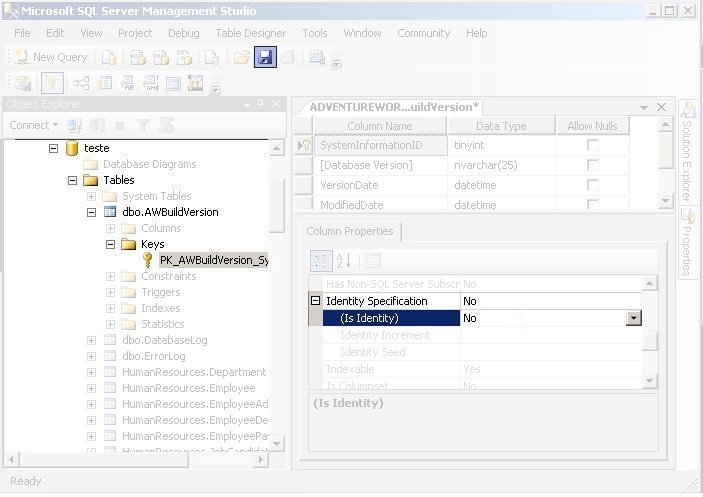Image resolution: width=703 pixels, height=497 pixels.
Task: Open the Solution Explorer side tab
Action: tap(687, 151)
